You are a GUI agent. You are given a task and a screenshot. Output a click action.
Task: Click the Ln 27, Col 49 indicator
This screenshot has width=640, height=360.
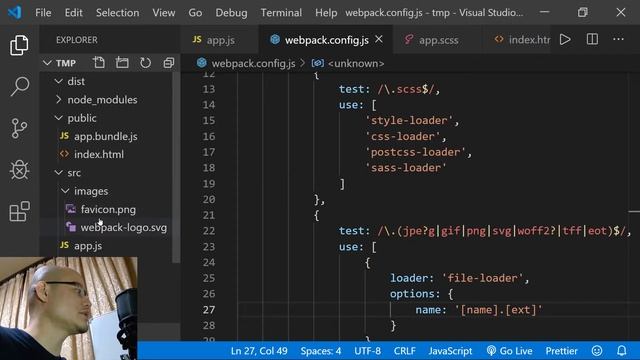click(x=259, y=351)
